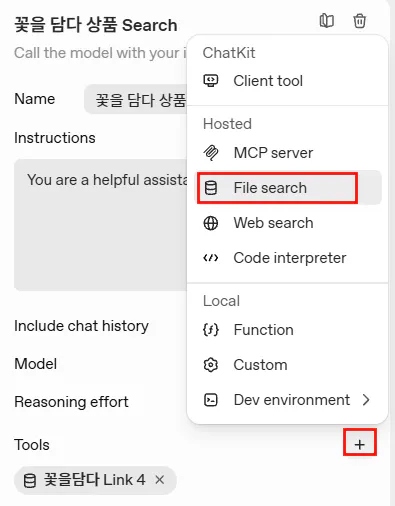Click the Instructions label
Image resolution: width=395 pixels, height=506 pixels.
55,138
